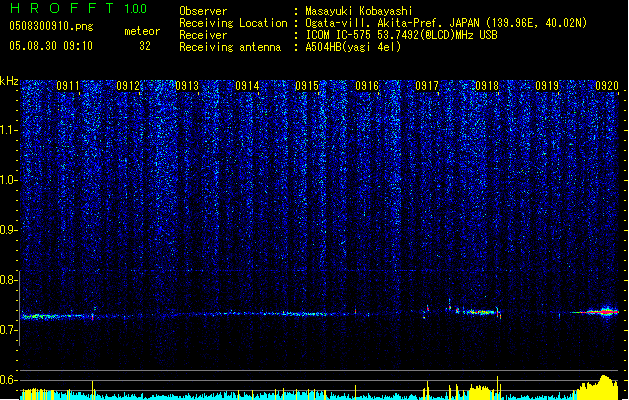Click the HROFFT 1.0.0 title text
Screen dimensions: 629x400
(x=79, y=8)
